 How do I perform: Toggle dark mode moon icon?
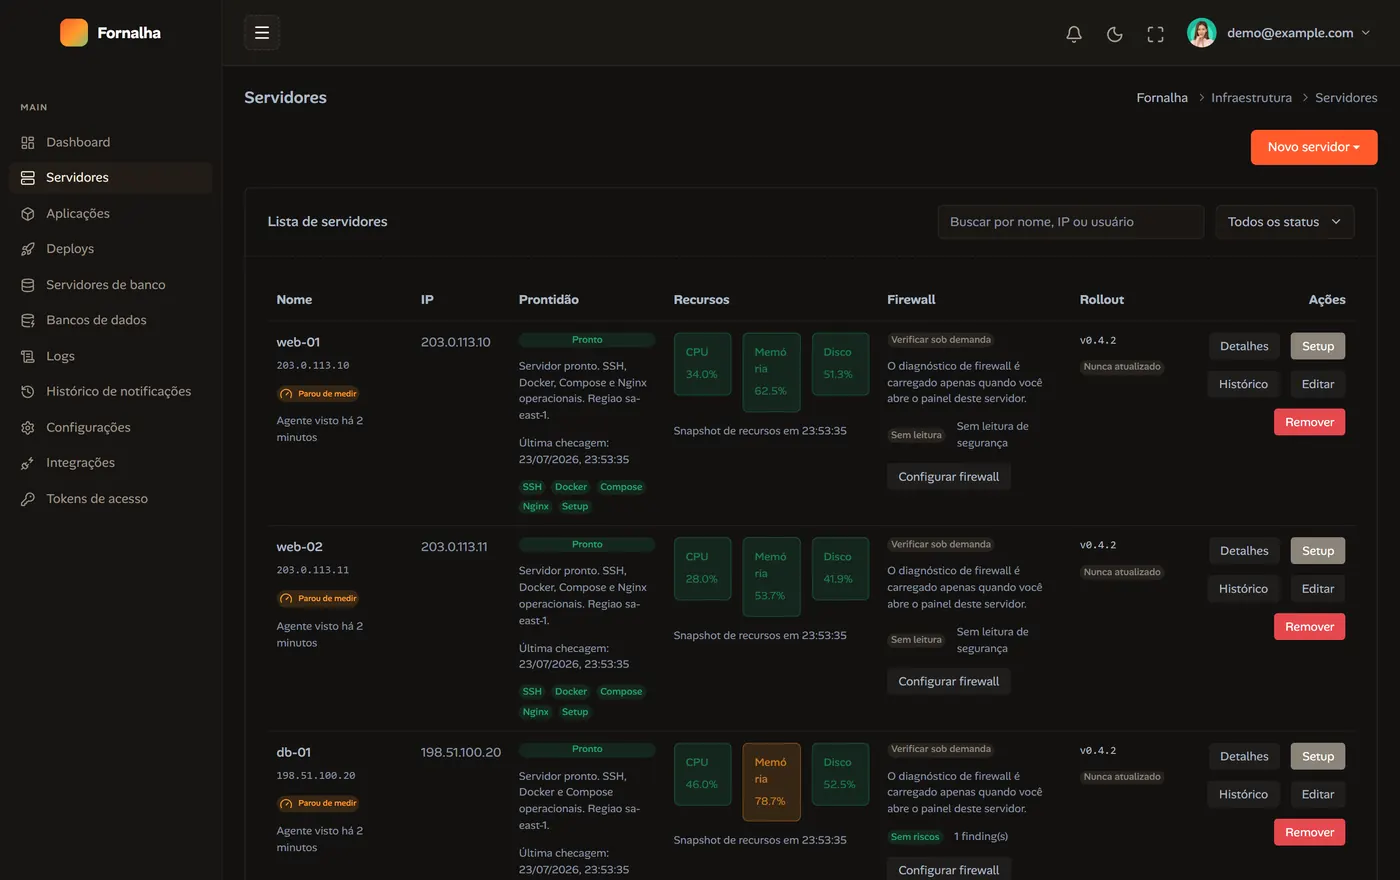1115,33
